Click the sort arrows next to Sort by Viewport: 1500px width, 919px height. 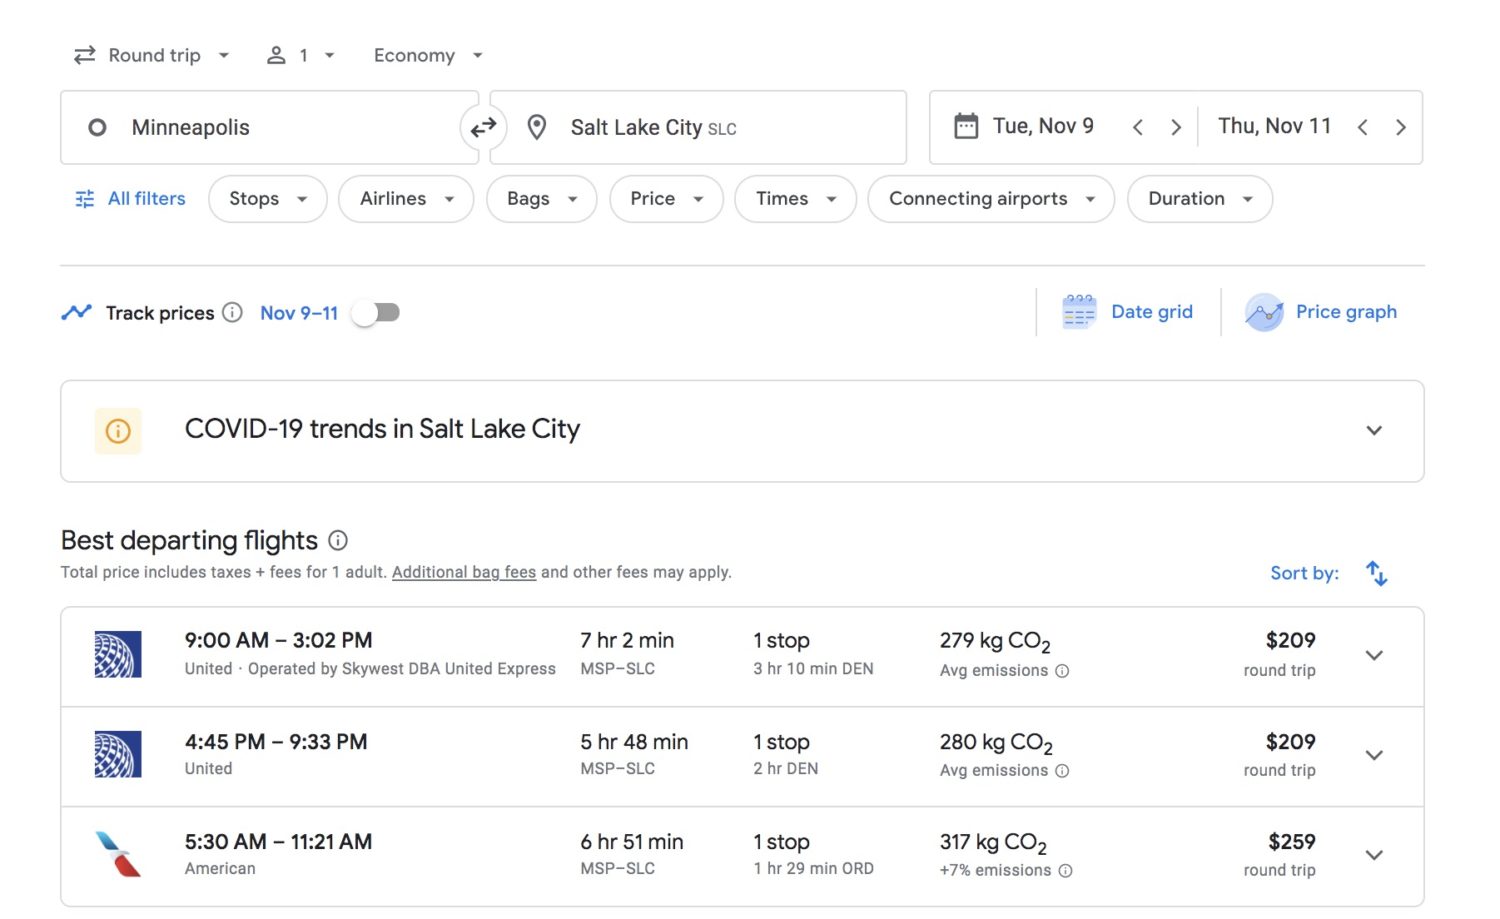coord(1376,572)
